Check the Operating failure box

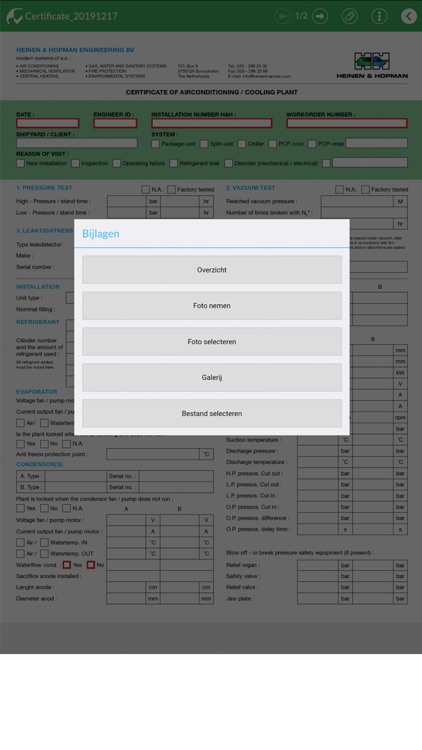[x=117, y=163]
